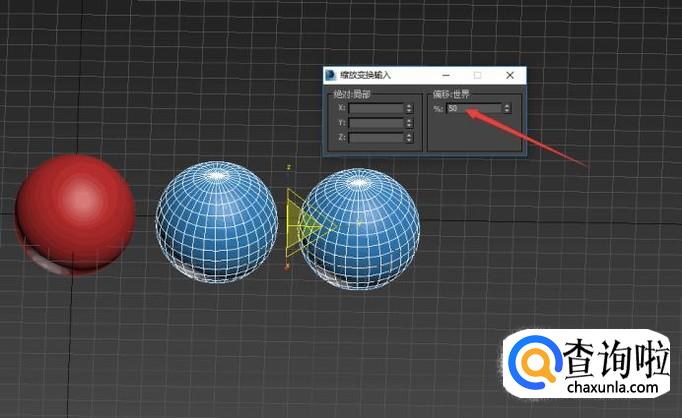Click the spinner arrows beside the % field

pyautogui.click(x=507, y=108)
